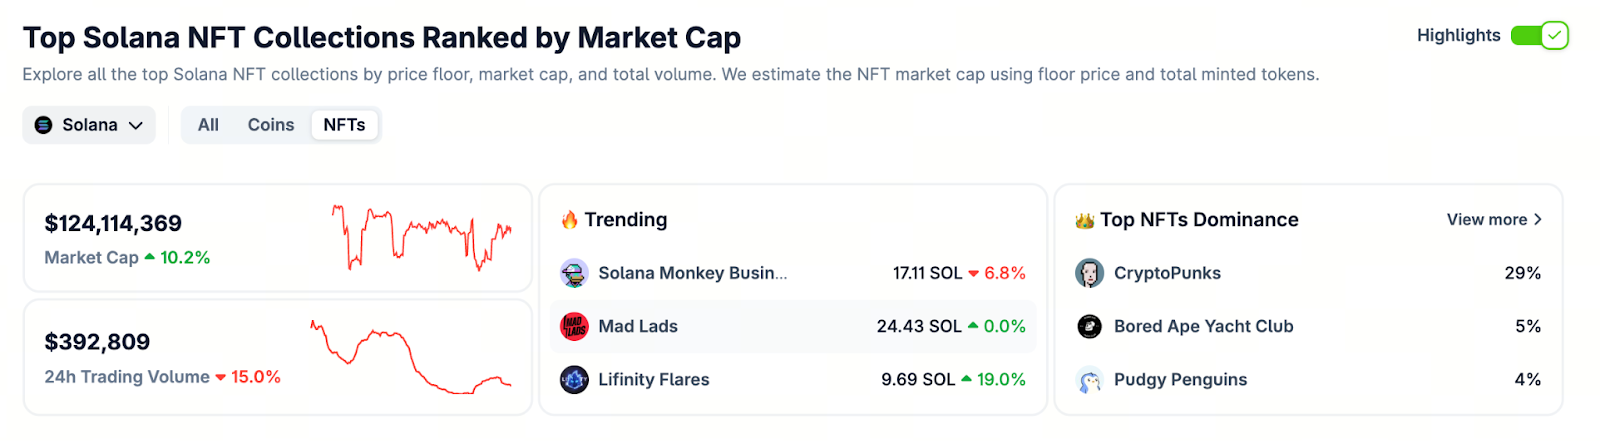Click the 24h trading volume sparkline chart
The height and width of the screenshot is (441, 1600).
410,357
